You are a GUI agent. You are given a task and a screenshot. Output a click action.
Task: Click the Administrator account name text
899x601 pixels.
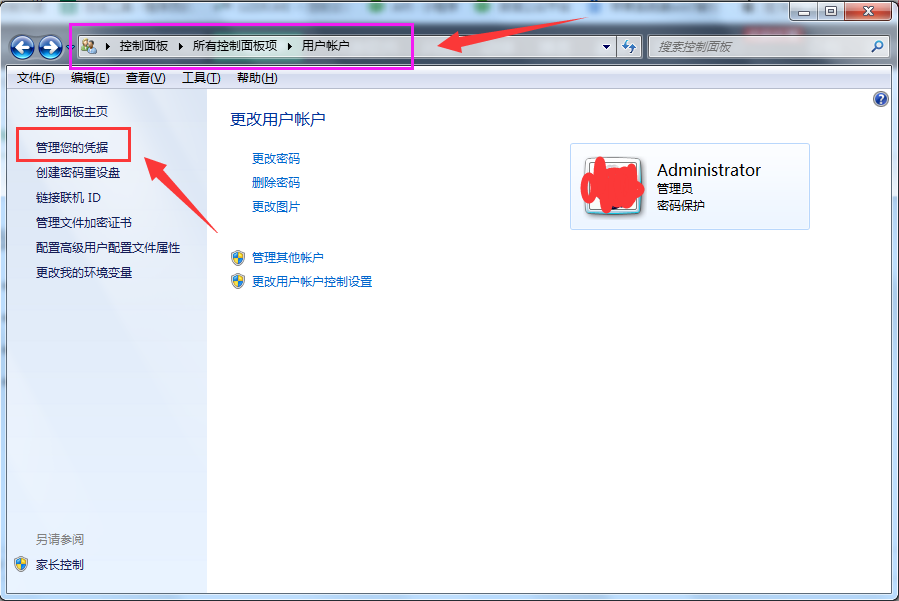coord(709,170)
